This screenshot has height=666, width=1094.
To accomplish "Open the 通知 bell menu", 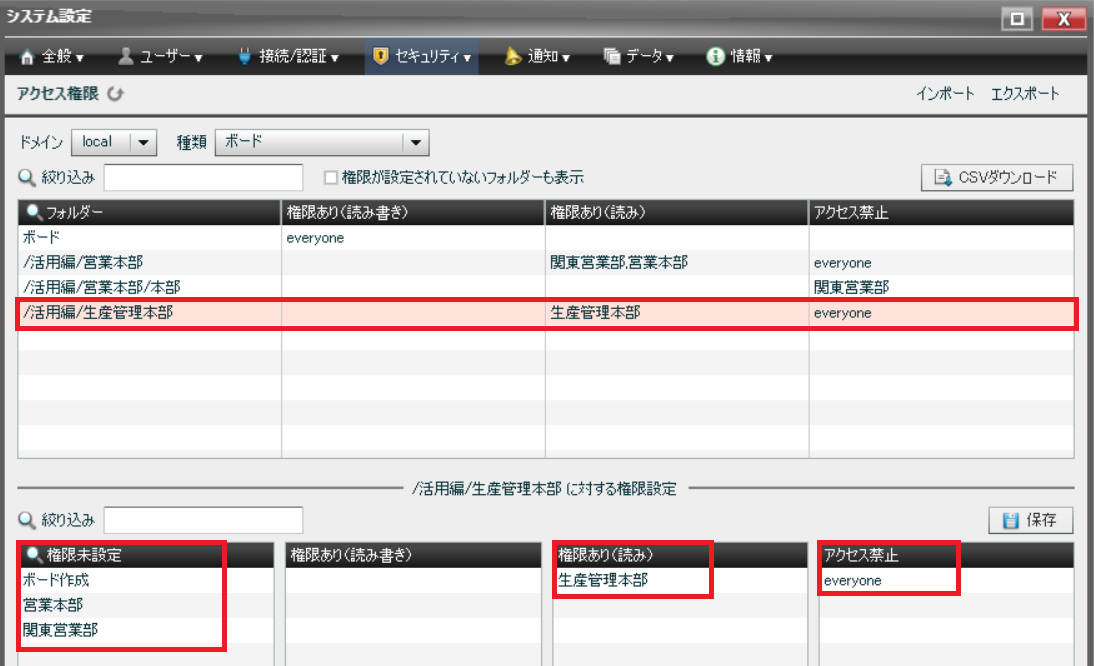I will [x=537, y=57].
